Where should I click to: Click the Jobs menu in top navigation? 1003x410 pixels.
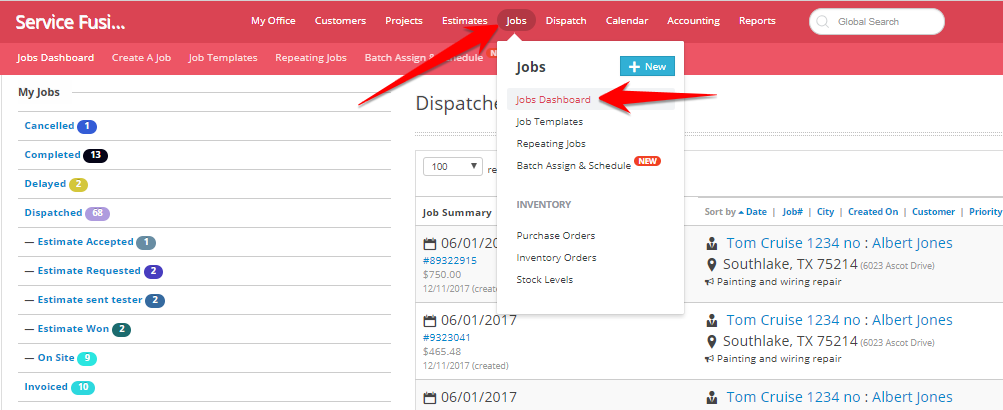[x=516, y=21]
